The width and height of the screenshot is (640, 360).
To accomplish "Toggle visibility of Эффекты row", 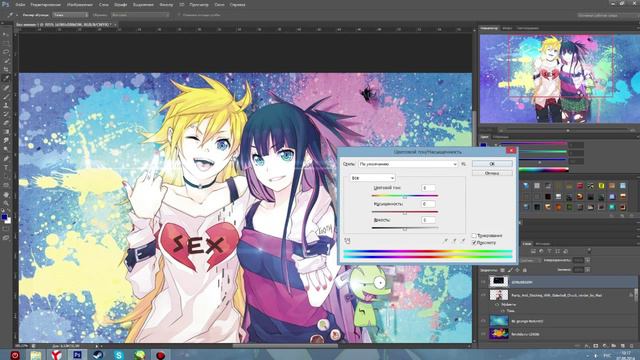I will click(x=497, y=304).
